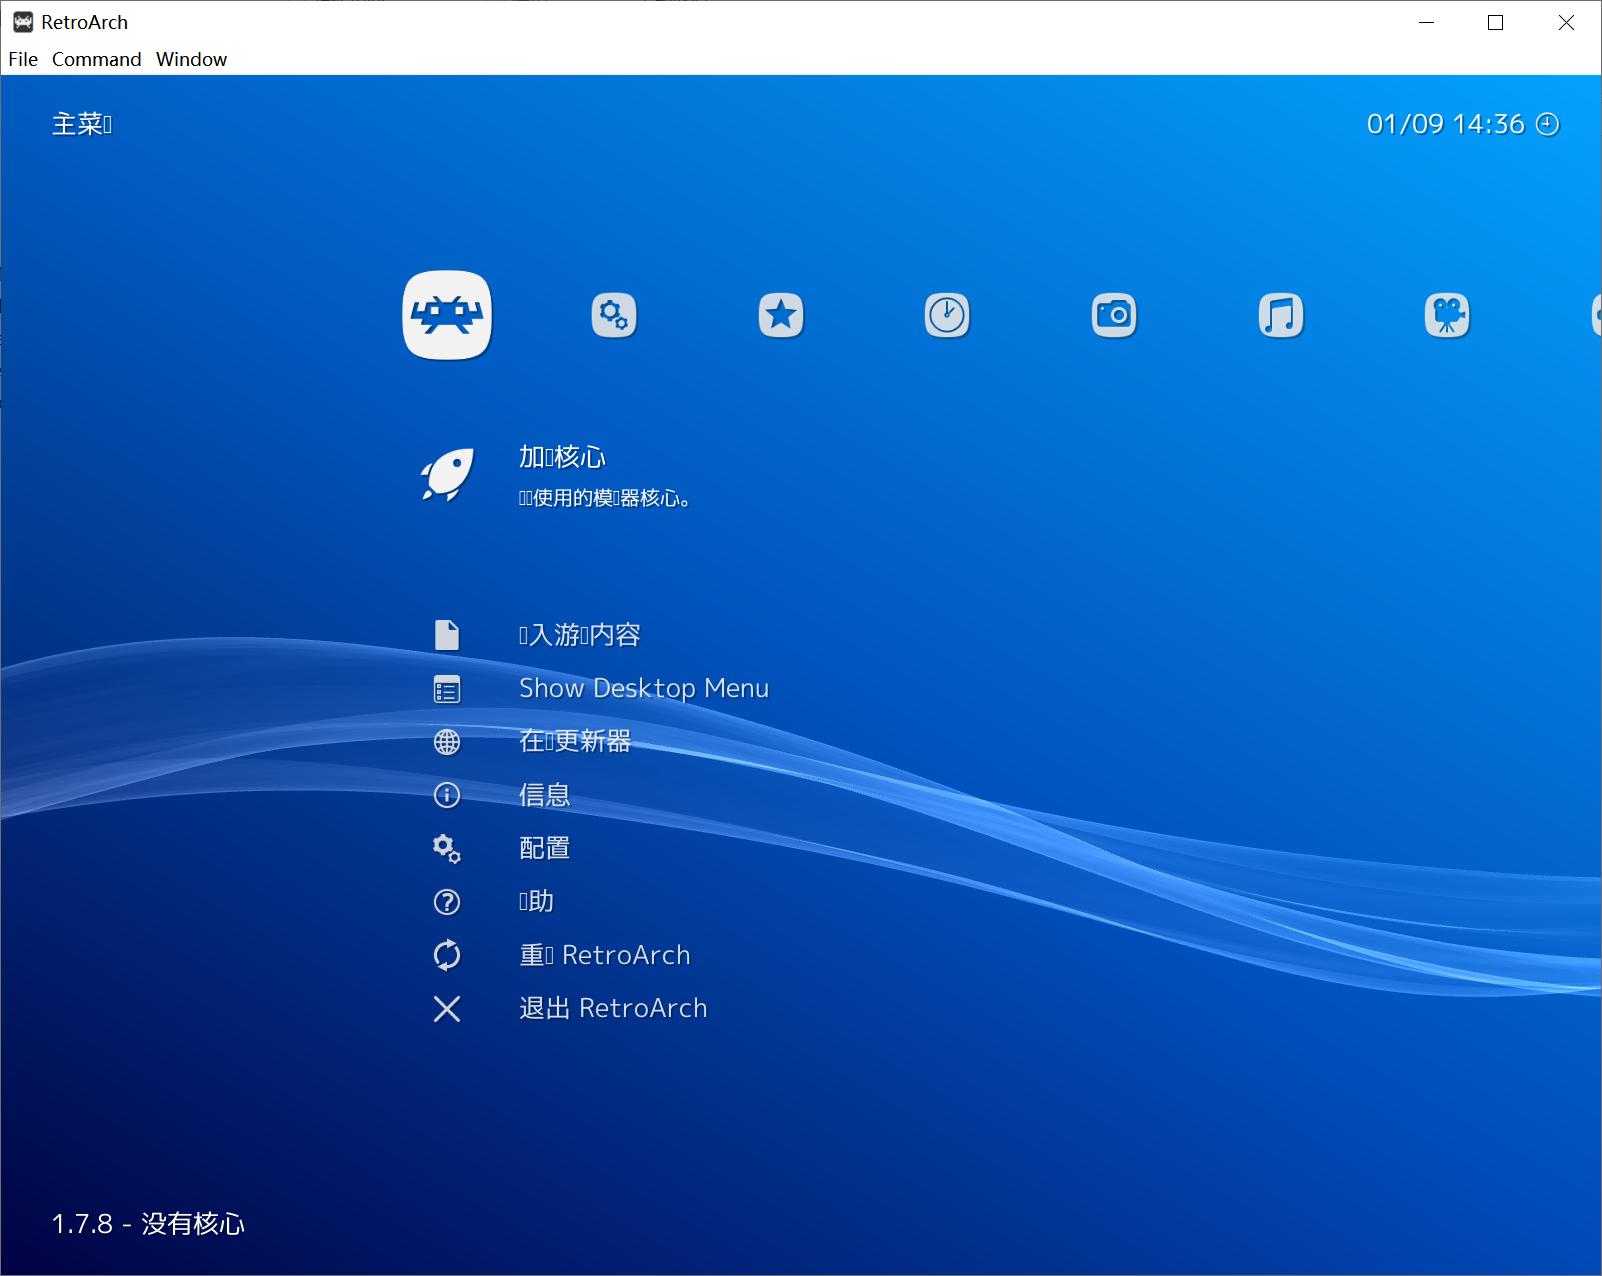Click the info icon beside 信息
The height and width of the screenshot is (1276, 1602).
(x=447, y=795)
